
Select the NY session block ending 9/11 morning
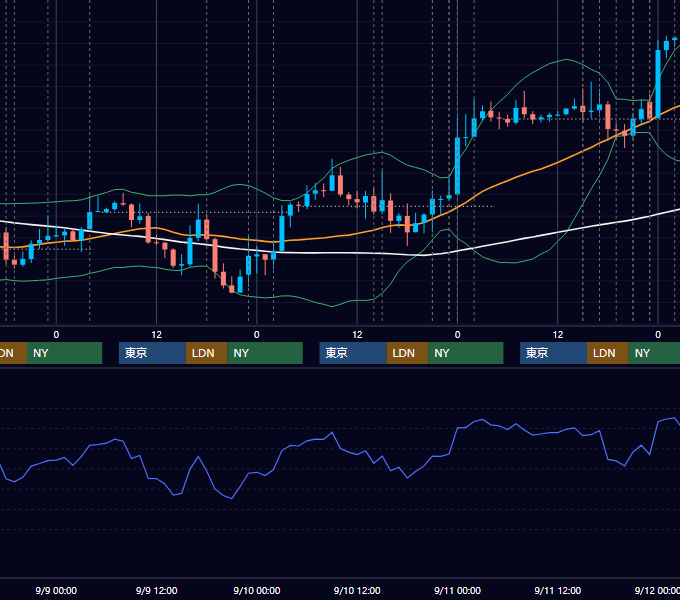tap(466, 353)
